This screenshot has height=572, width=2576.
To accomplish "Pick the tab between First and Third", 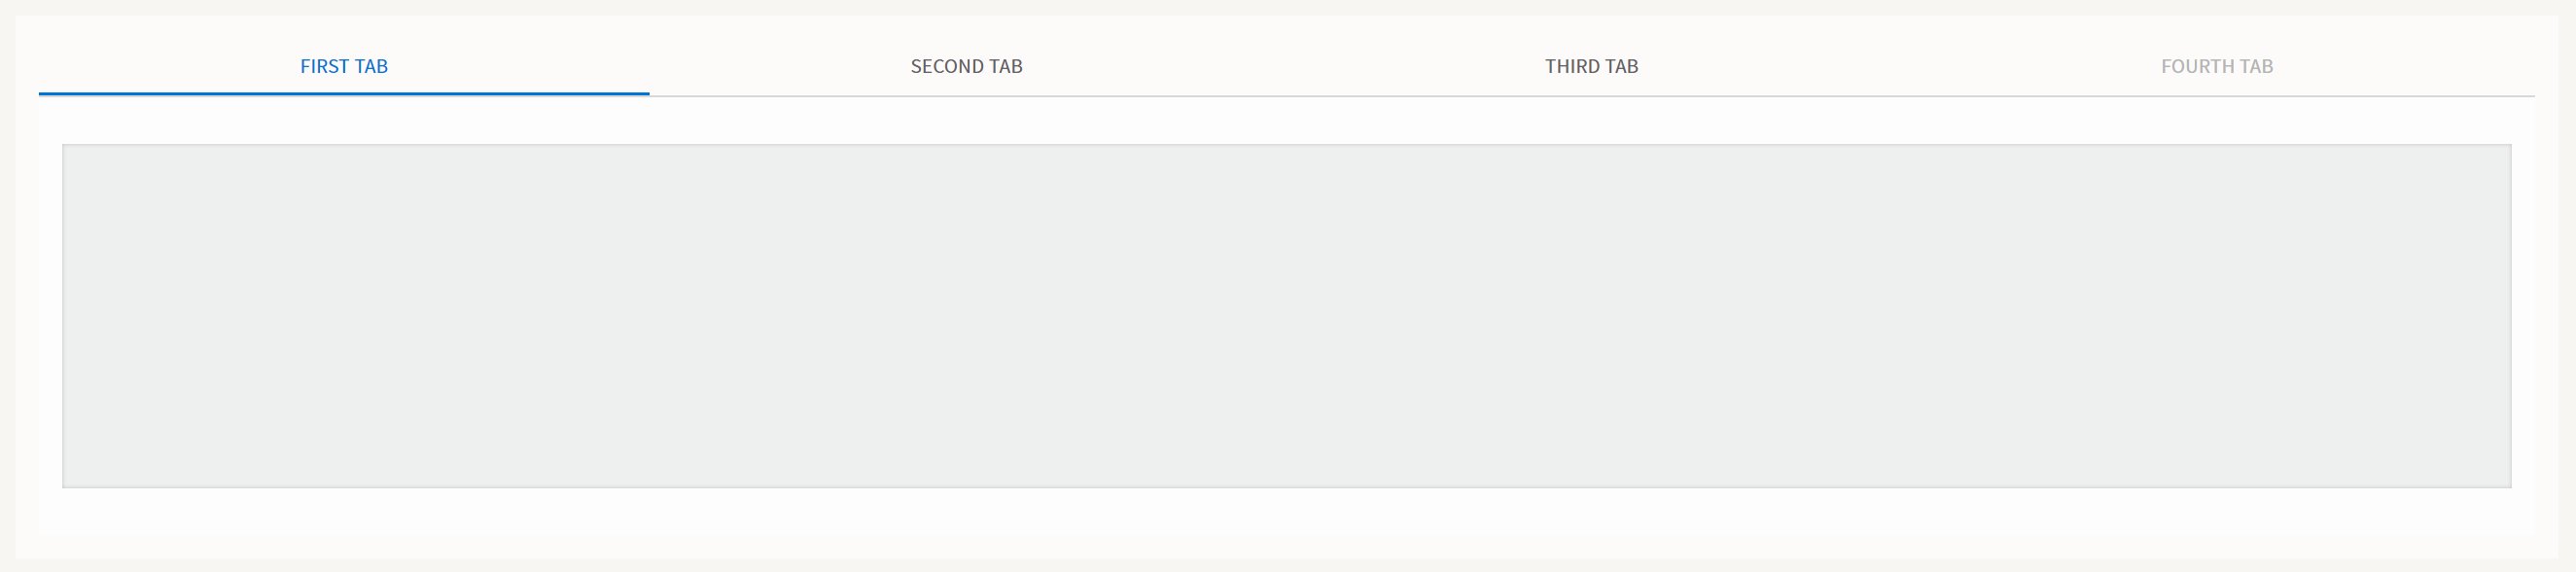I will (x=966, y=66).
